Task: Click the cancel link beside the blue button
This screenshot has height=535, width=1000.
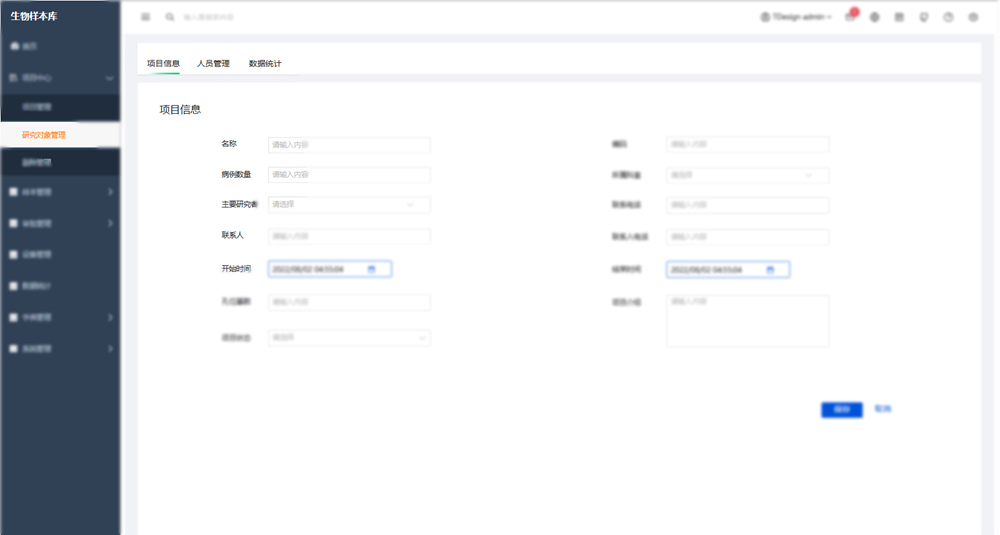Action: [x=882, y=409]
